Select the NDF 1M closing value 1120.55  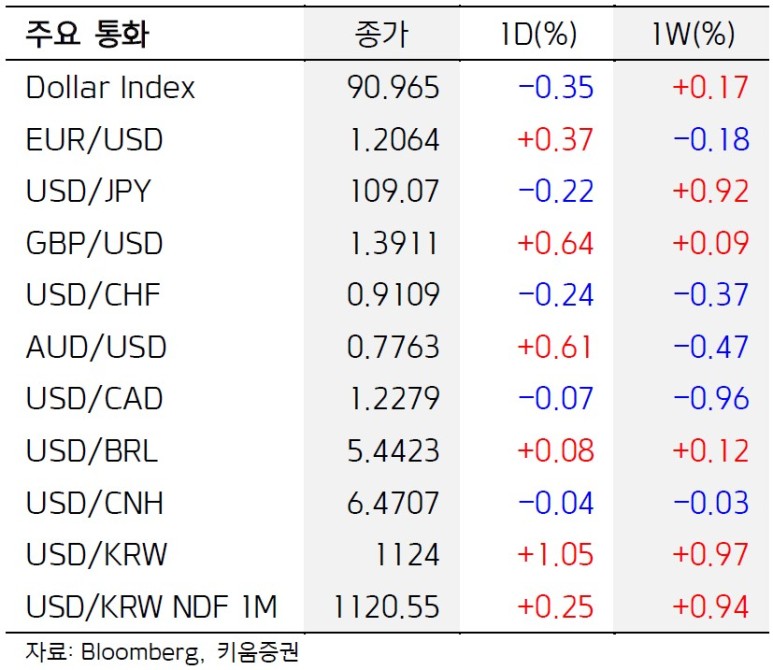point(385,606)
